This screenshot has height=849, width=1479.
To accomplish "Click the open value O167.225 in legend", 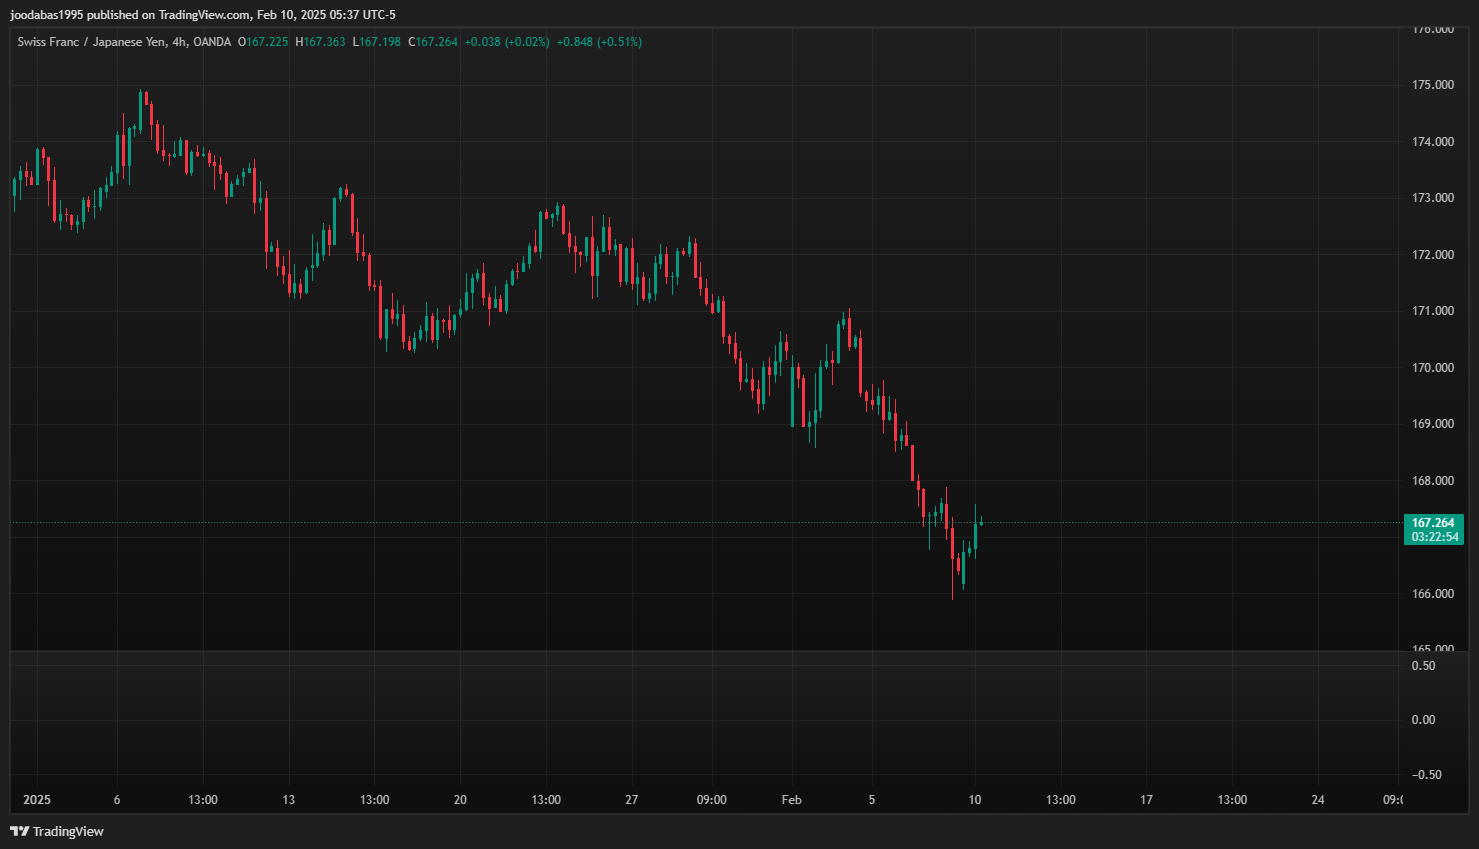I will click(x=263, y=42).
